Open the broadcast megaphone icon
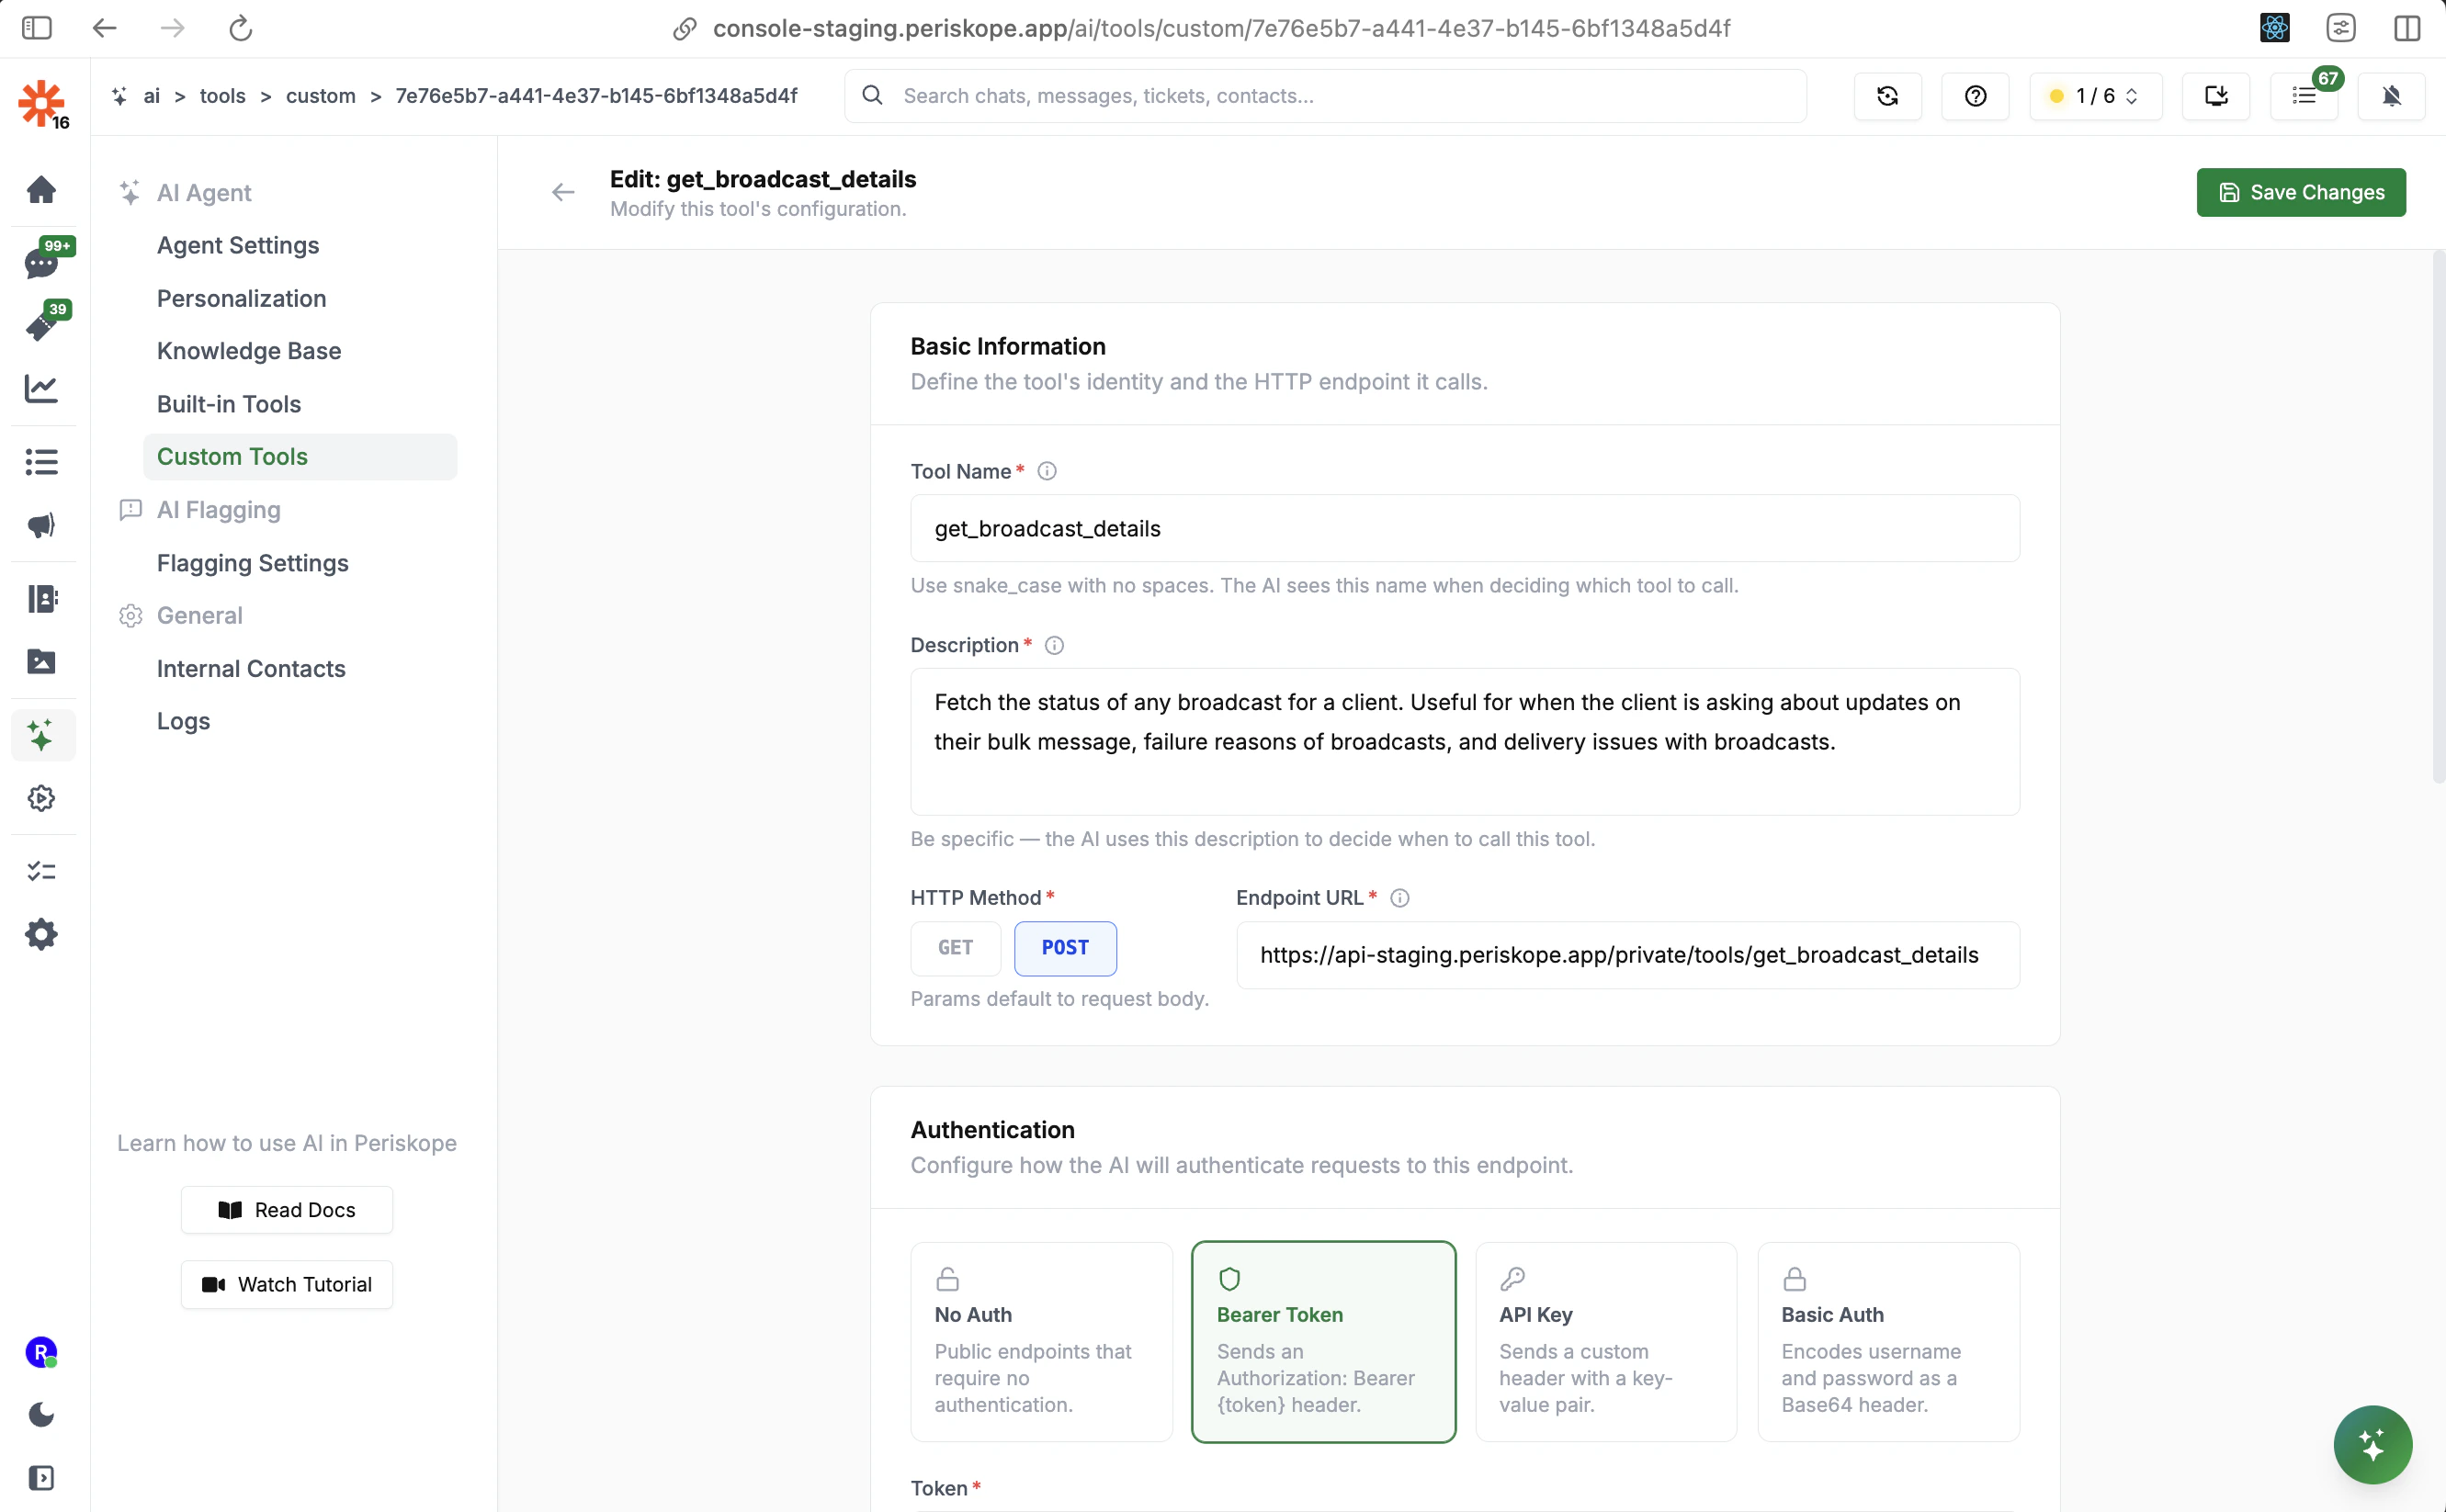This screenshot has height=1512, width=2446. (41, 525)
